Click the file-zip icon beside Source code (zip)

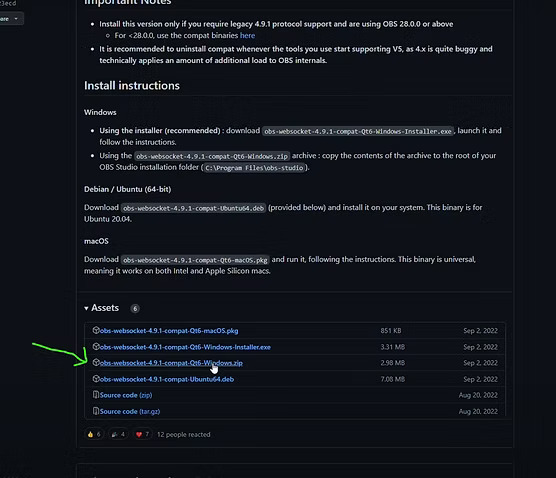(x=96, y=395)
